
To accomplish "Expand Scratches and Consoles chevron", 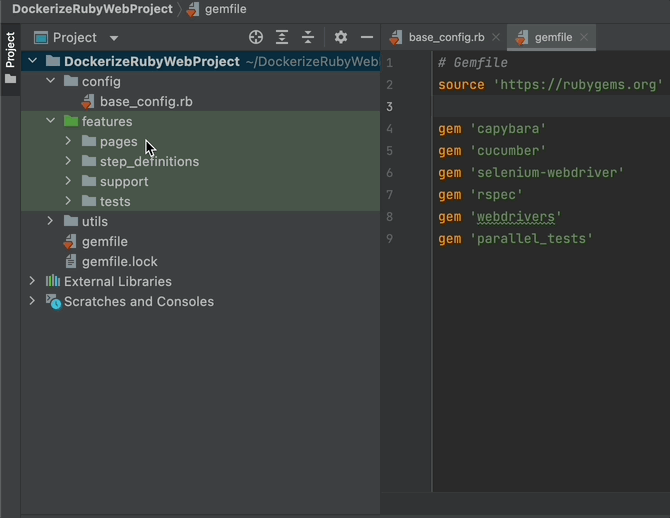I will [x=32, y=301].
